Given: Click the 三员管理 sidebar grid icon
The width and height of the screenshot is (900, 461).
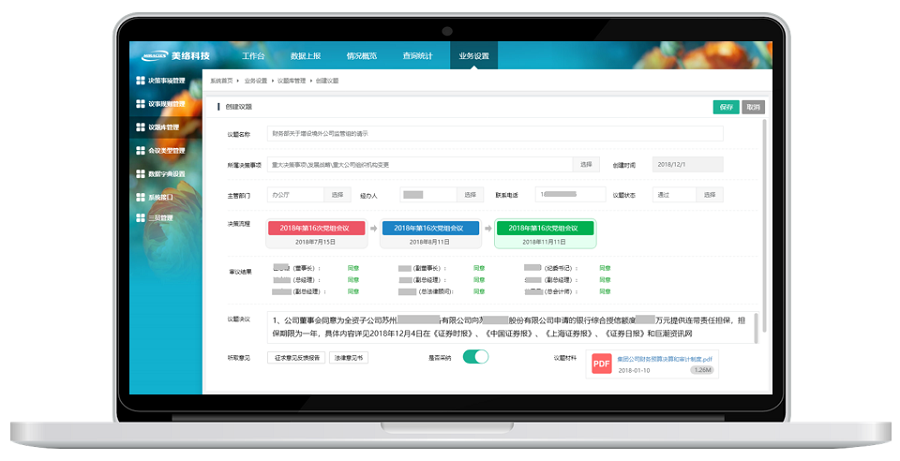Looking at the screenshot, I should (140, 216).
